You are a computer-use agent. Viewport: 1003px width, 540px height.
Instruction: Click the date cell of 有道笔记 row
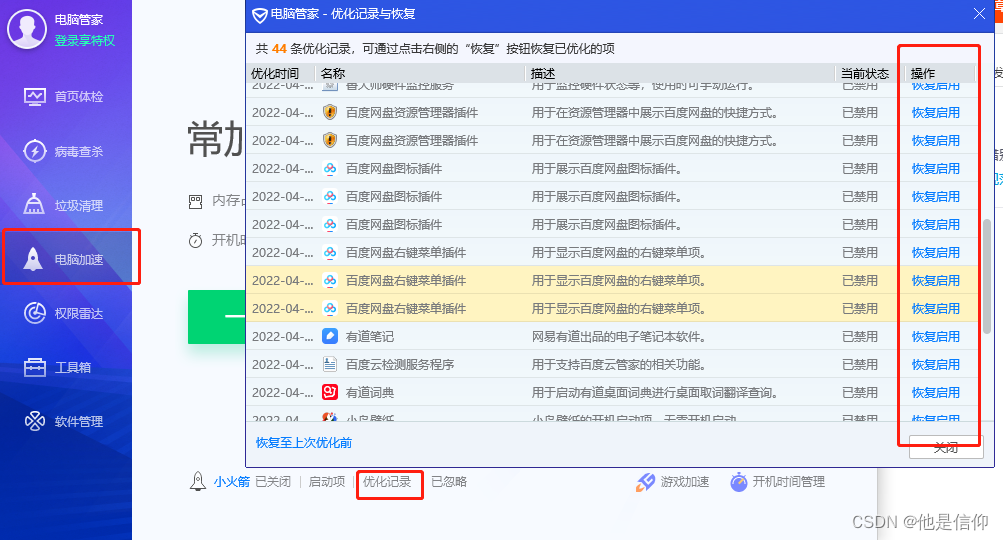(282, 337)
